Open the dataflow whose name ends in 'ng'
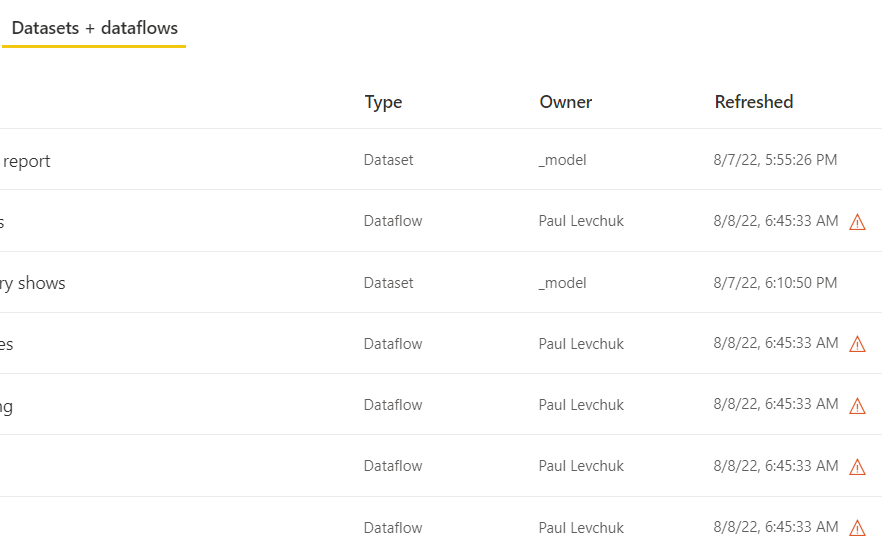 coord(6,406)
